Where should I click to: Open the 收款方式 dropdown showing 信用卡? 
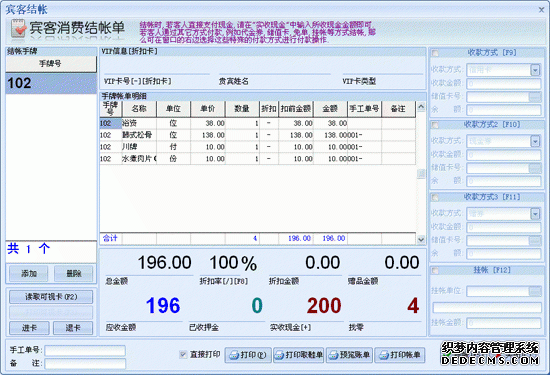535,70
